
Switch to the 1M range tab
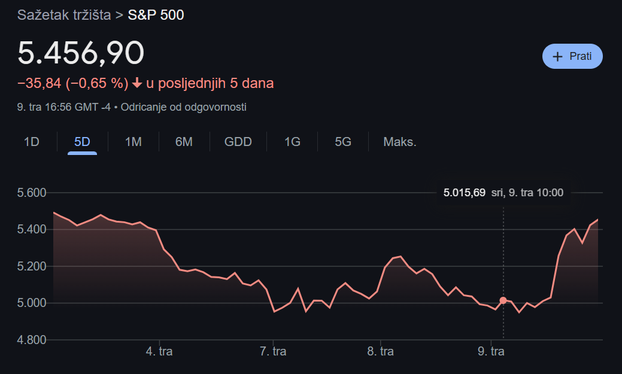coord(133,142)
